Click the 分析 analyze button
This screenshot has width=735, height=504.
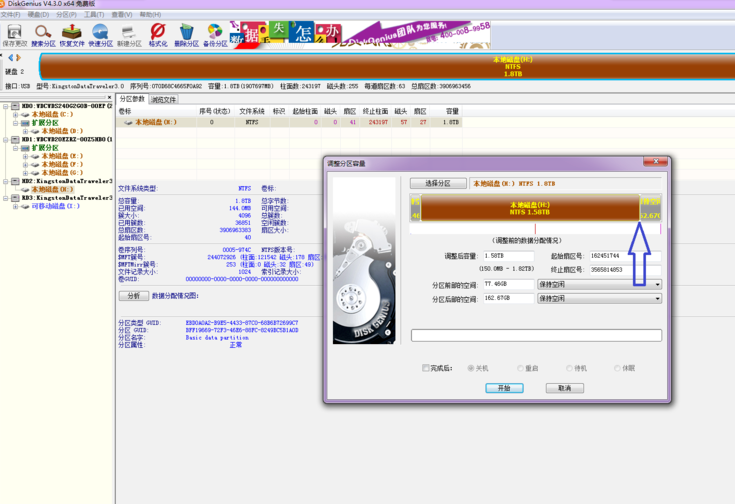[x=134, y=296]
